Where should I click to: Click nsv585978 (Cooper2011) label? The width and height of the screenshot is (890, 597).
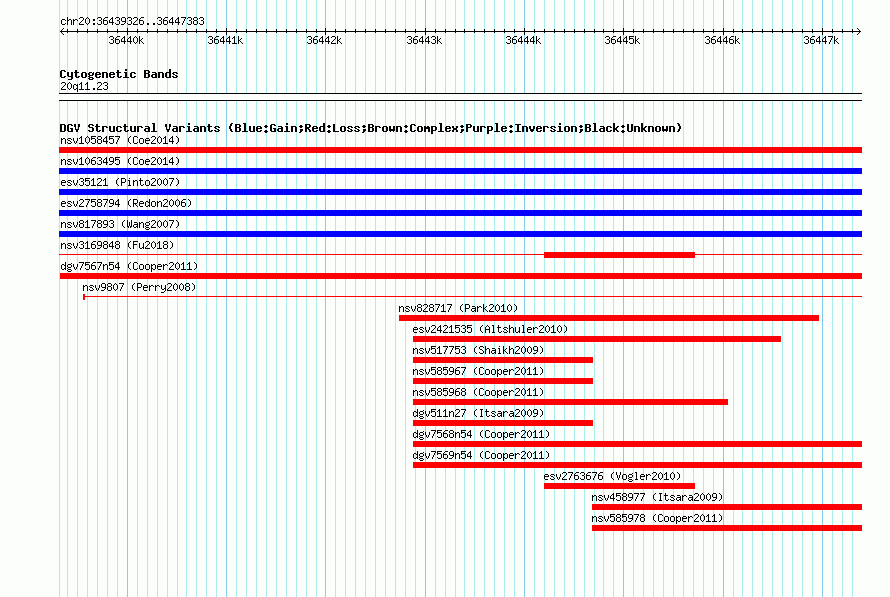(657, 518)
